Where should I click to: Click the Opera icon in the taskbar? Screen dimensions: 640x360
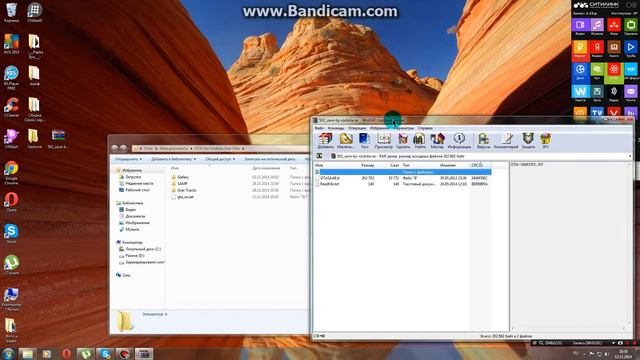pos(66,353)
